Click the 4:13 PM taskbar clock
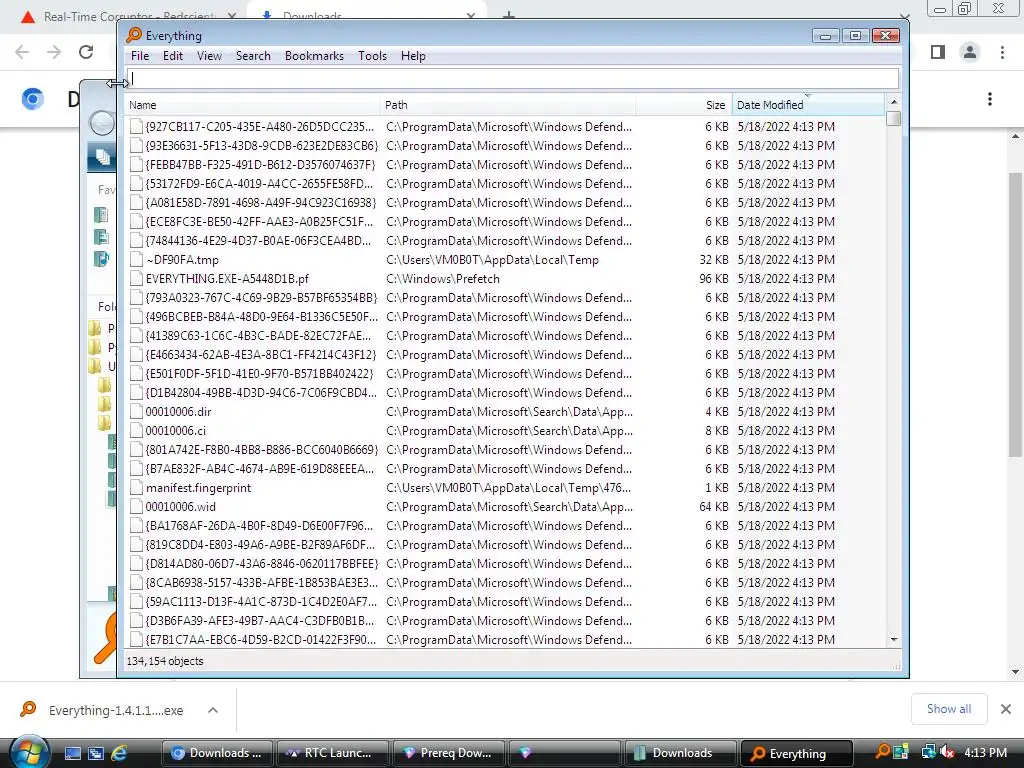 point(985,752)
